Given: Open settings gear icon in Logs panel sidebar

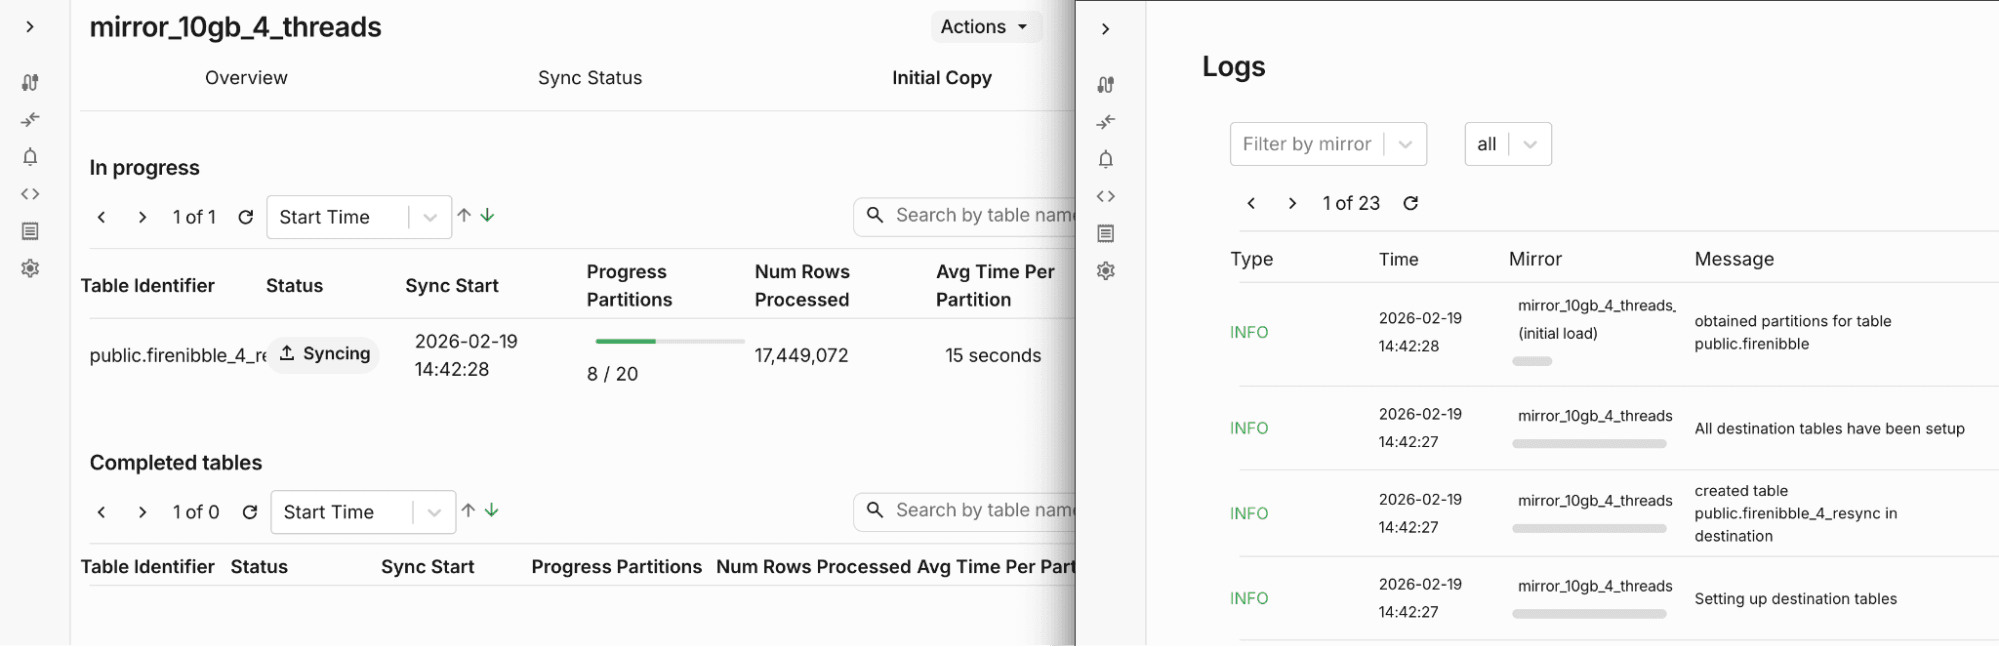Looking at the screenshot, I should tap(1105, 271).
